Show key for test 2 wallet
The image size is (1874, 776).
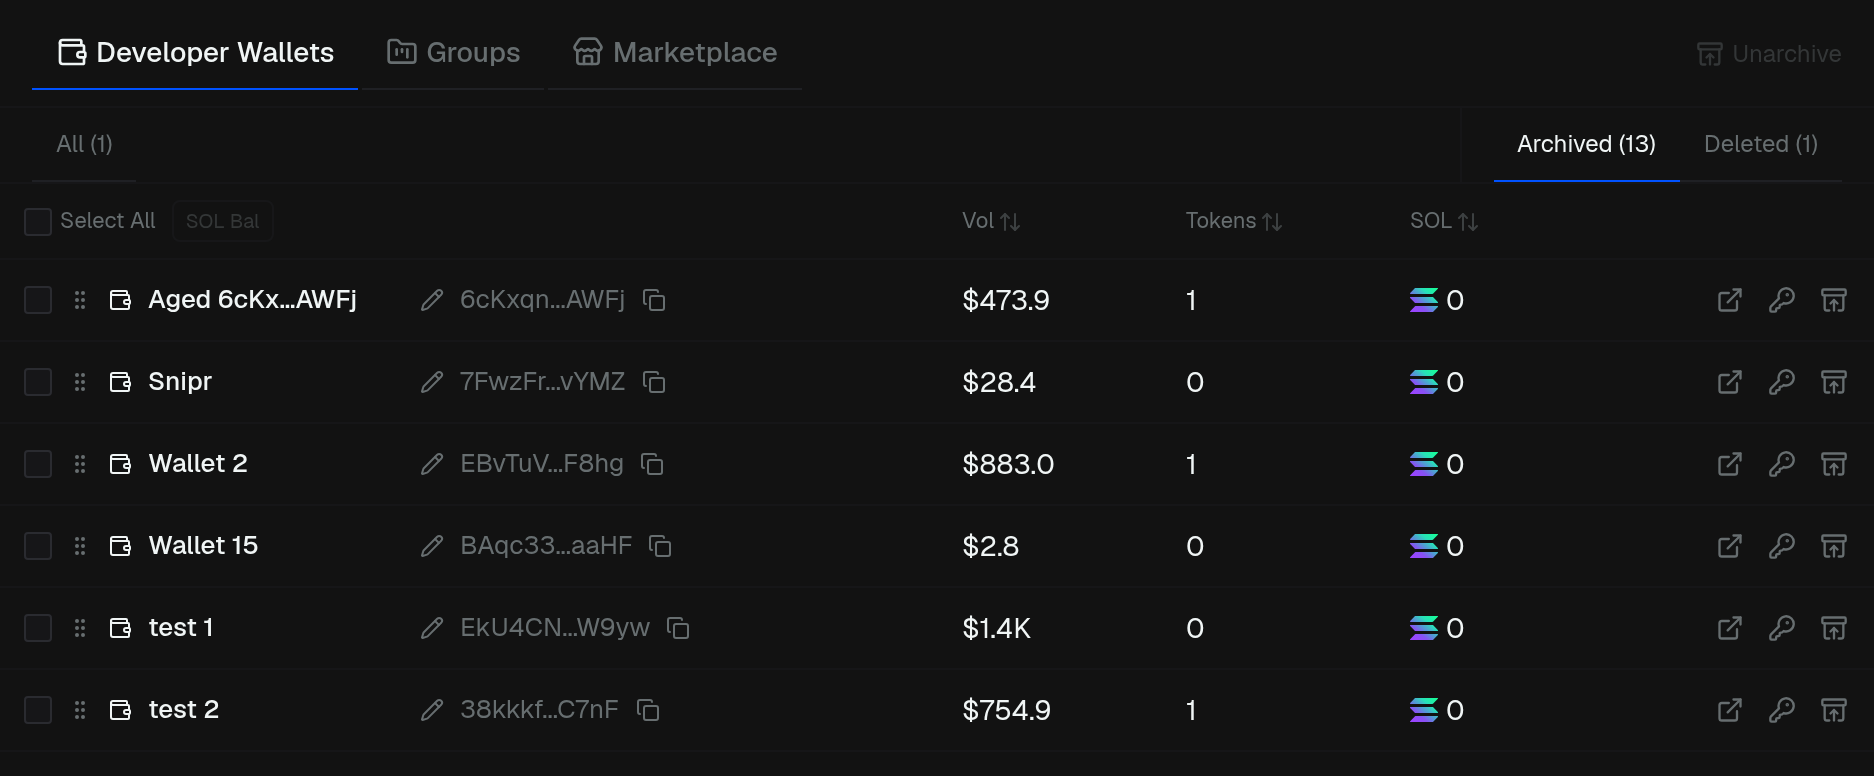pyautogui.click(x=1781, y=710)
